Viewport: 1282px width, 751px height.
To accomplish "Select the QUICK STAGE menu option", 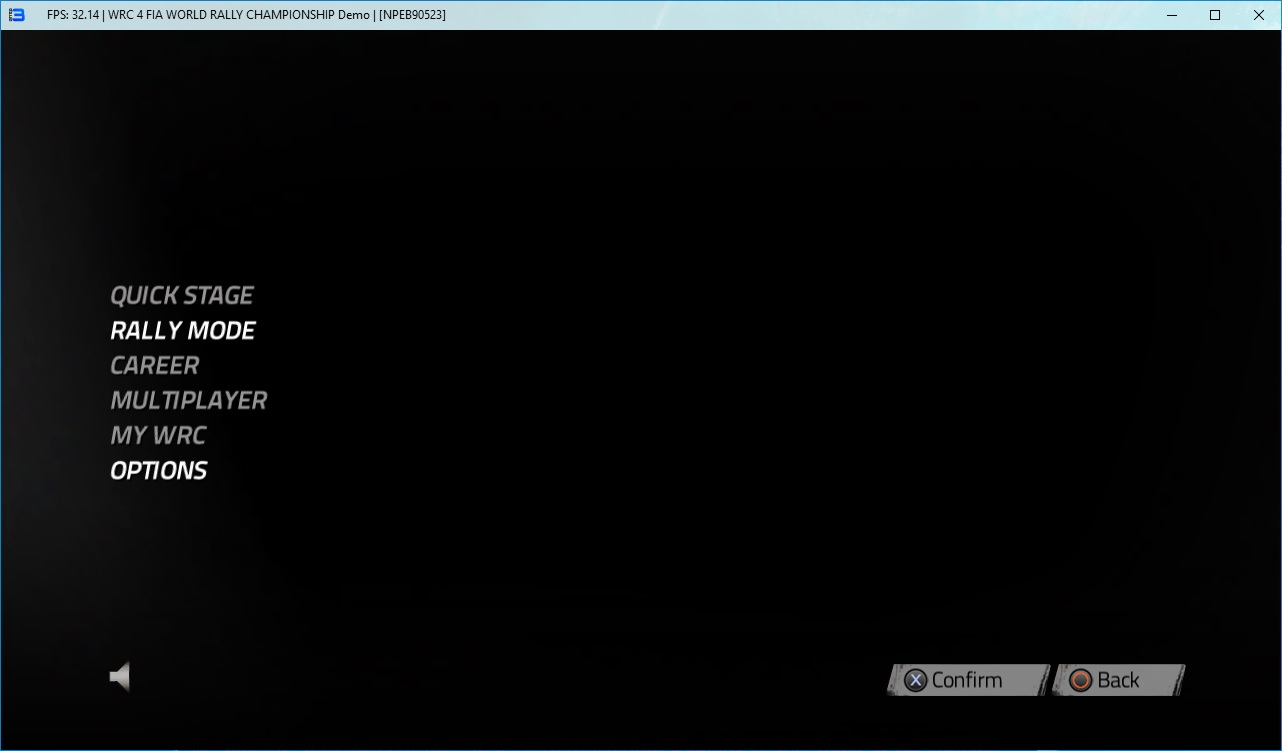I will [x=182, y=295].
